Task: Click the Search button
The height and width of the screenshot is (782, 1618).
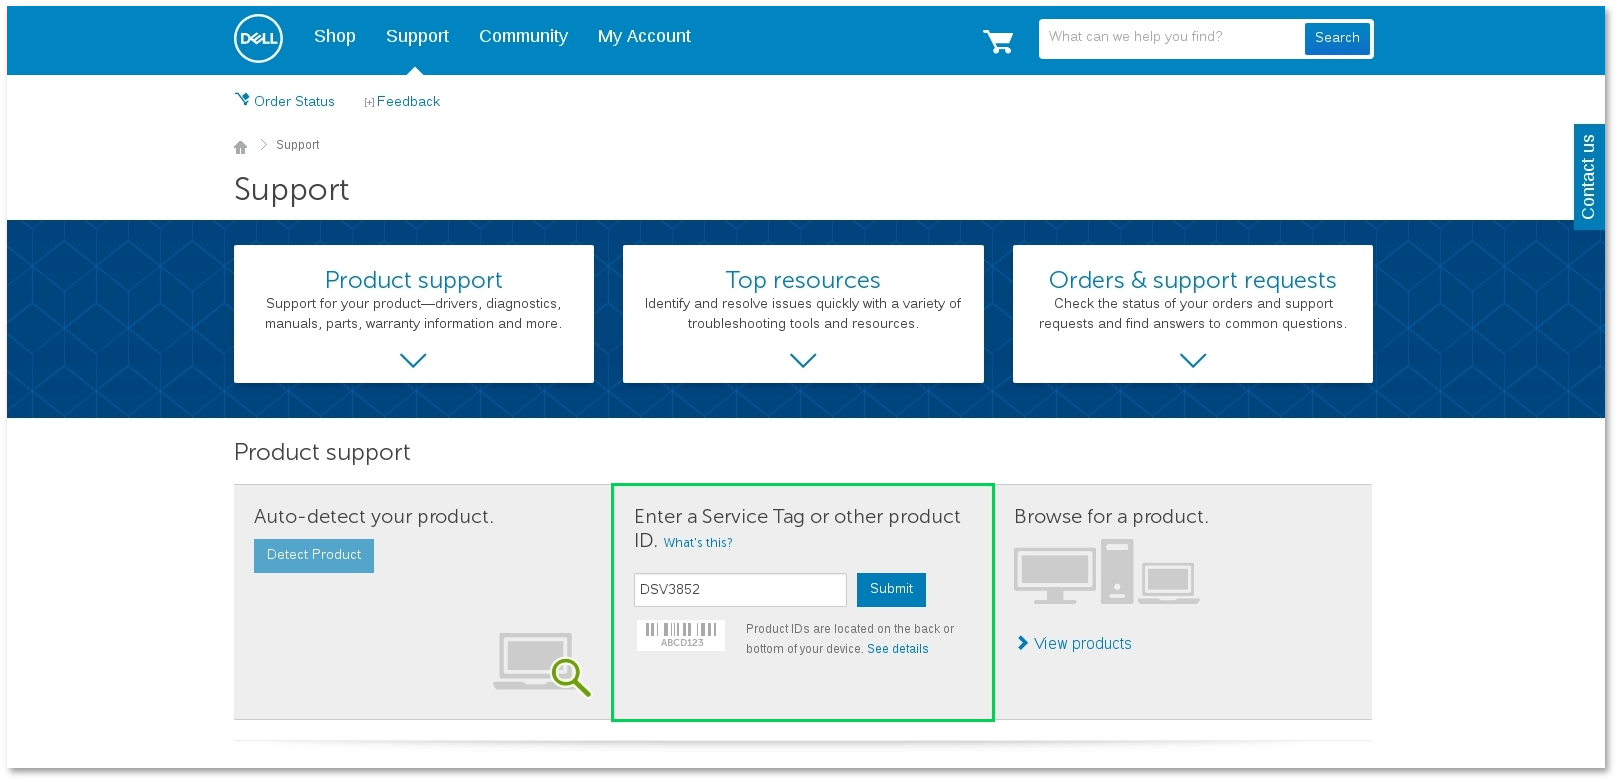Action: pyautogui.click(x=1337, y=38)
